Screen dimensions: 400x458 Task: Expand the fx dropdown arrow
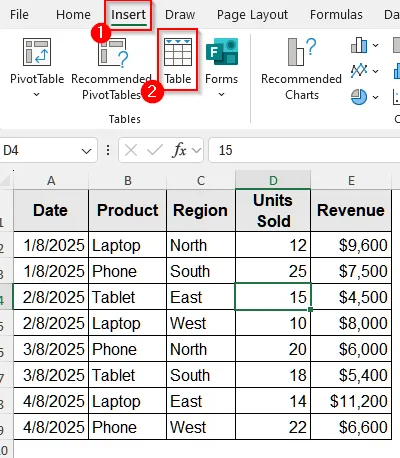pos(197,151)
